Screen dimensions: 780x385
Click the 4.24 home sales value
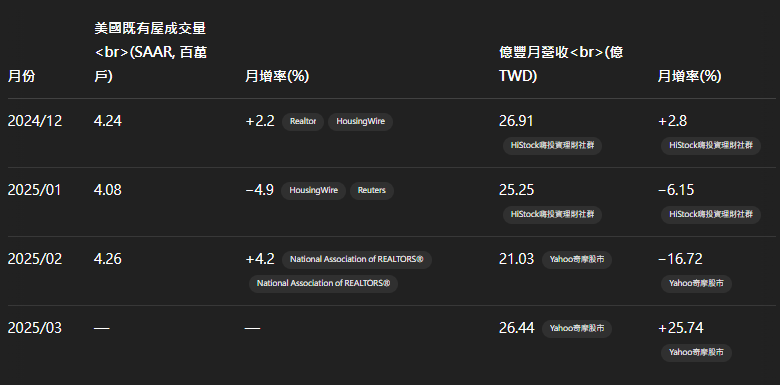click(x=108, y=121)
